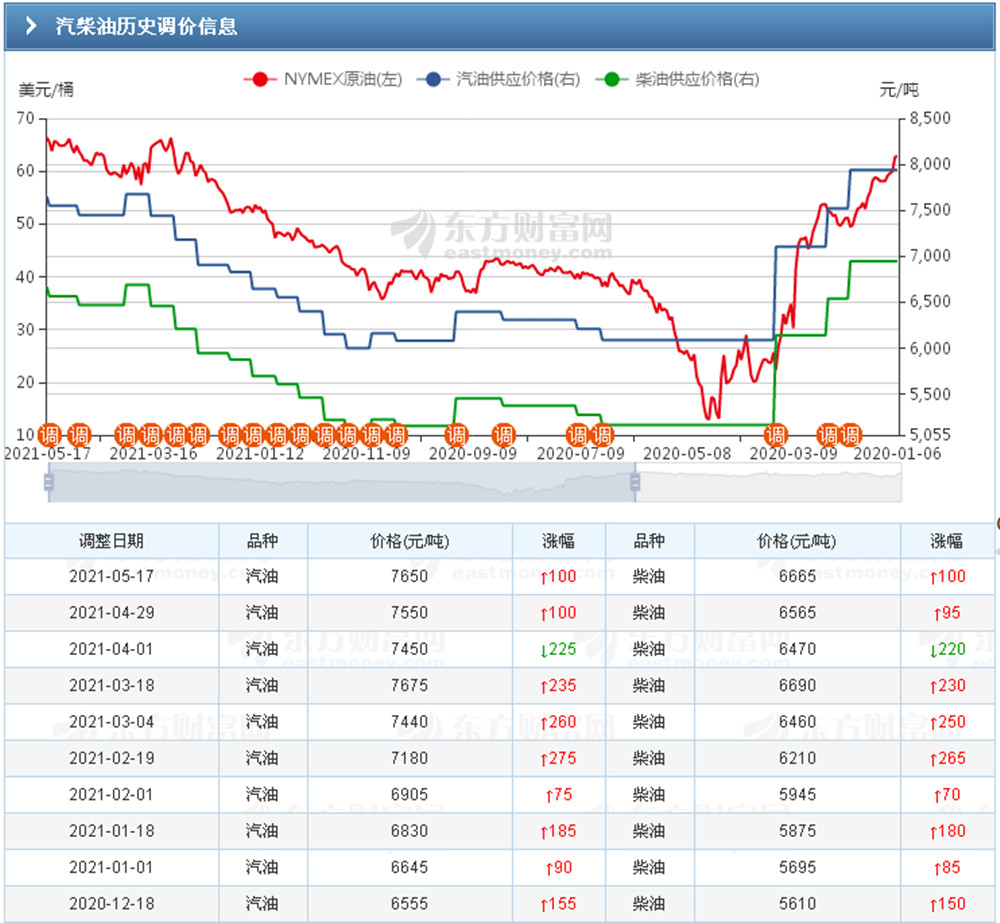Select the 2021-01-01 date cell
Screen dimensions: 1000x923
(111, 867)
